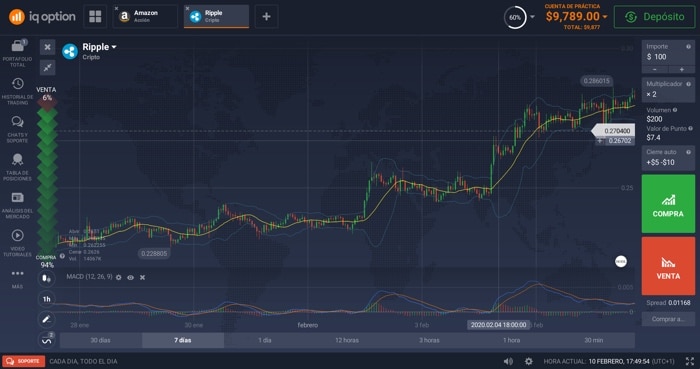This screenshot has width=700, height=369.
Task: Click the IQ Option logo
Action: pyautogui.click(x=42, y=17)
